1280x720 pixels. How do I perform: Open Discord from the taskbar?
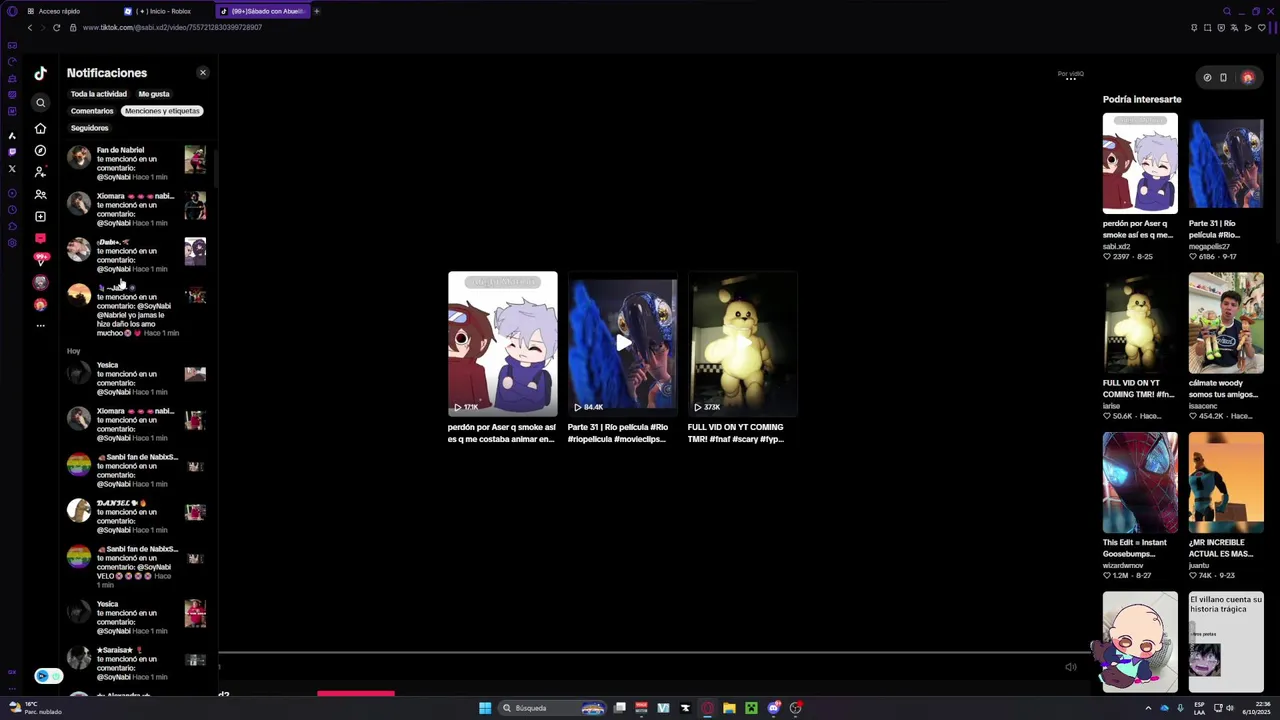[x=773, y=708]
